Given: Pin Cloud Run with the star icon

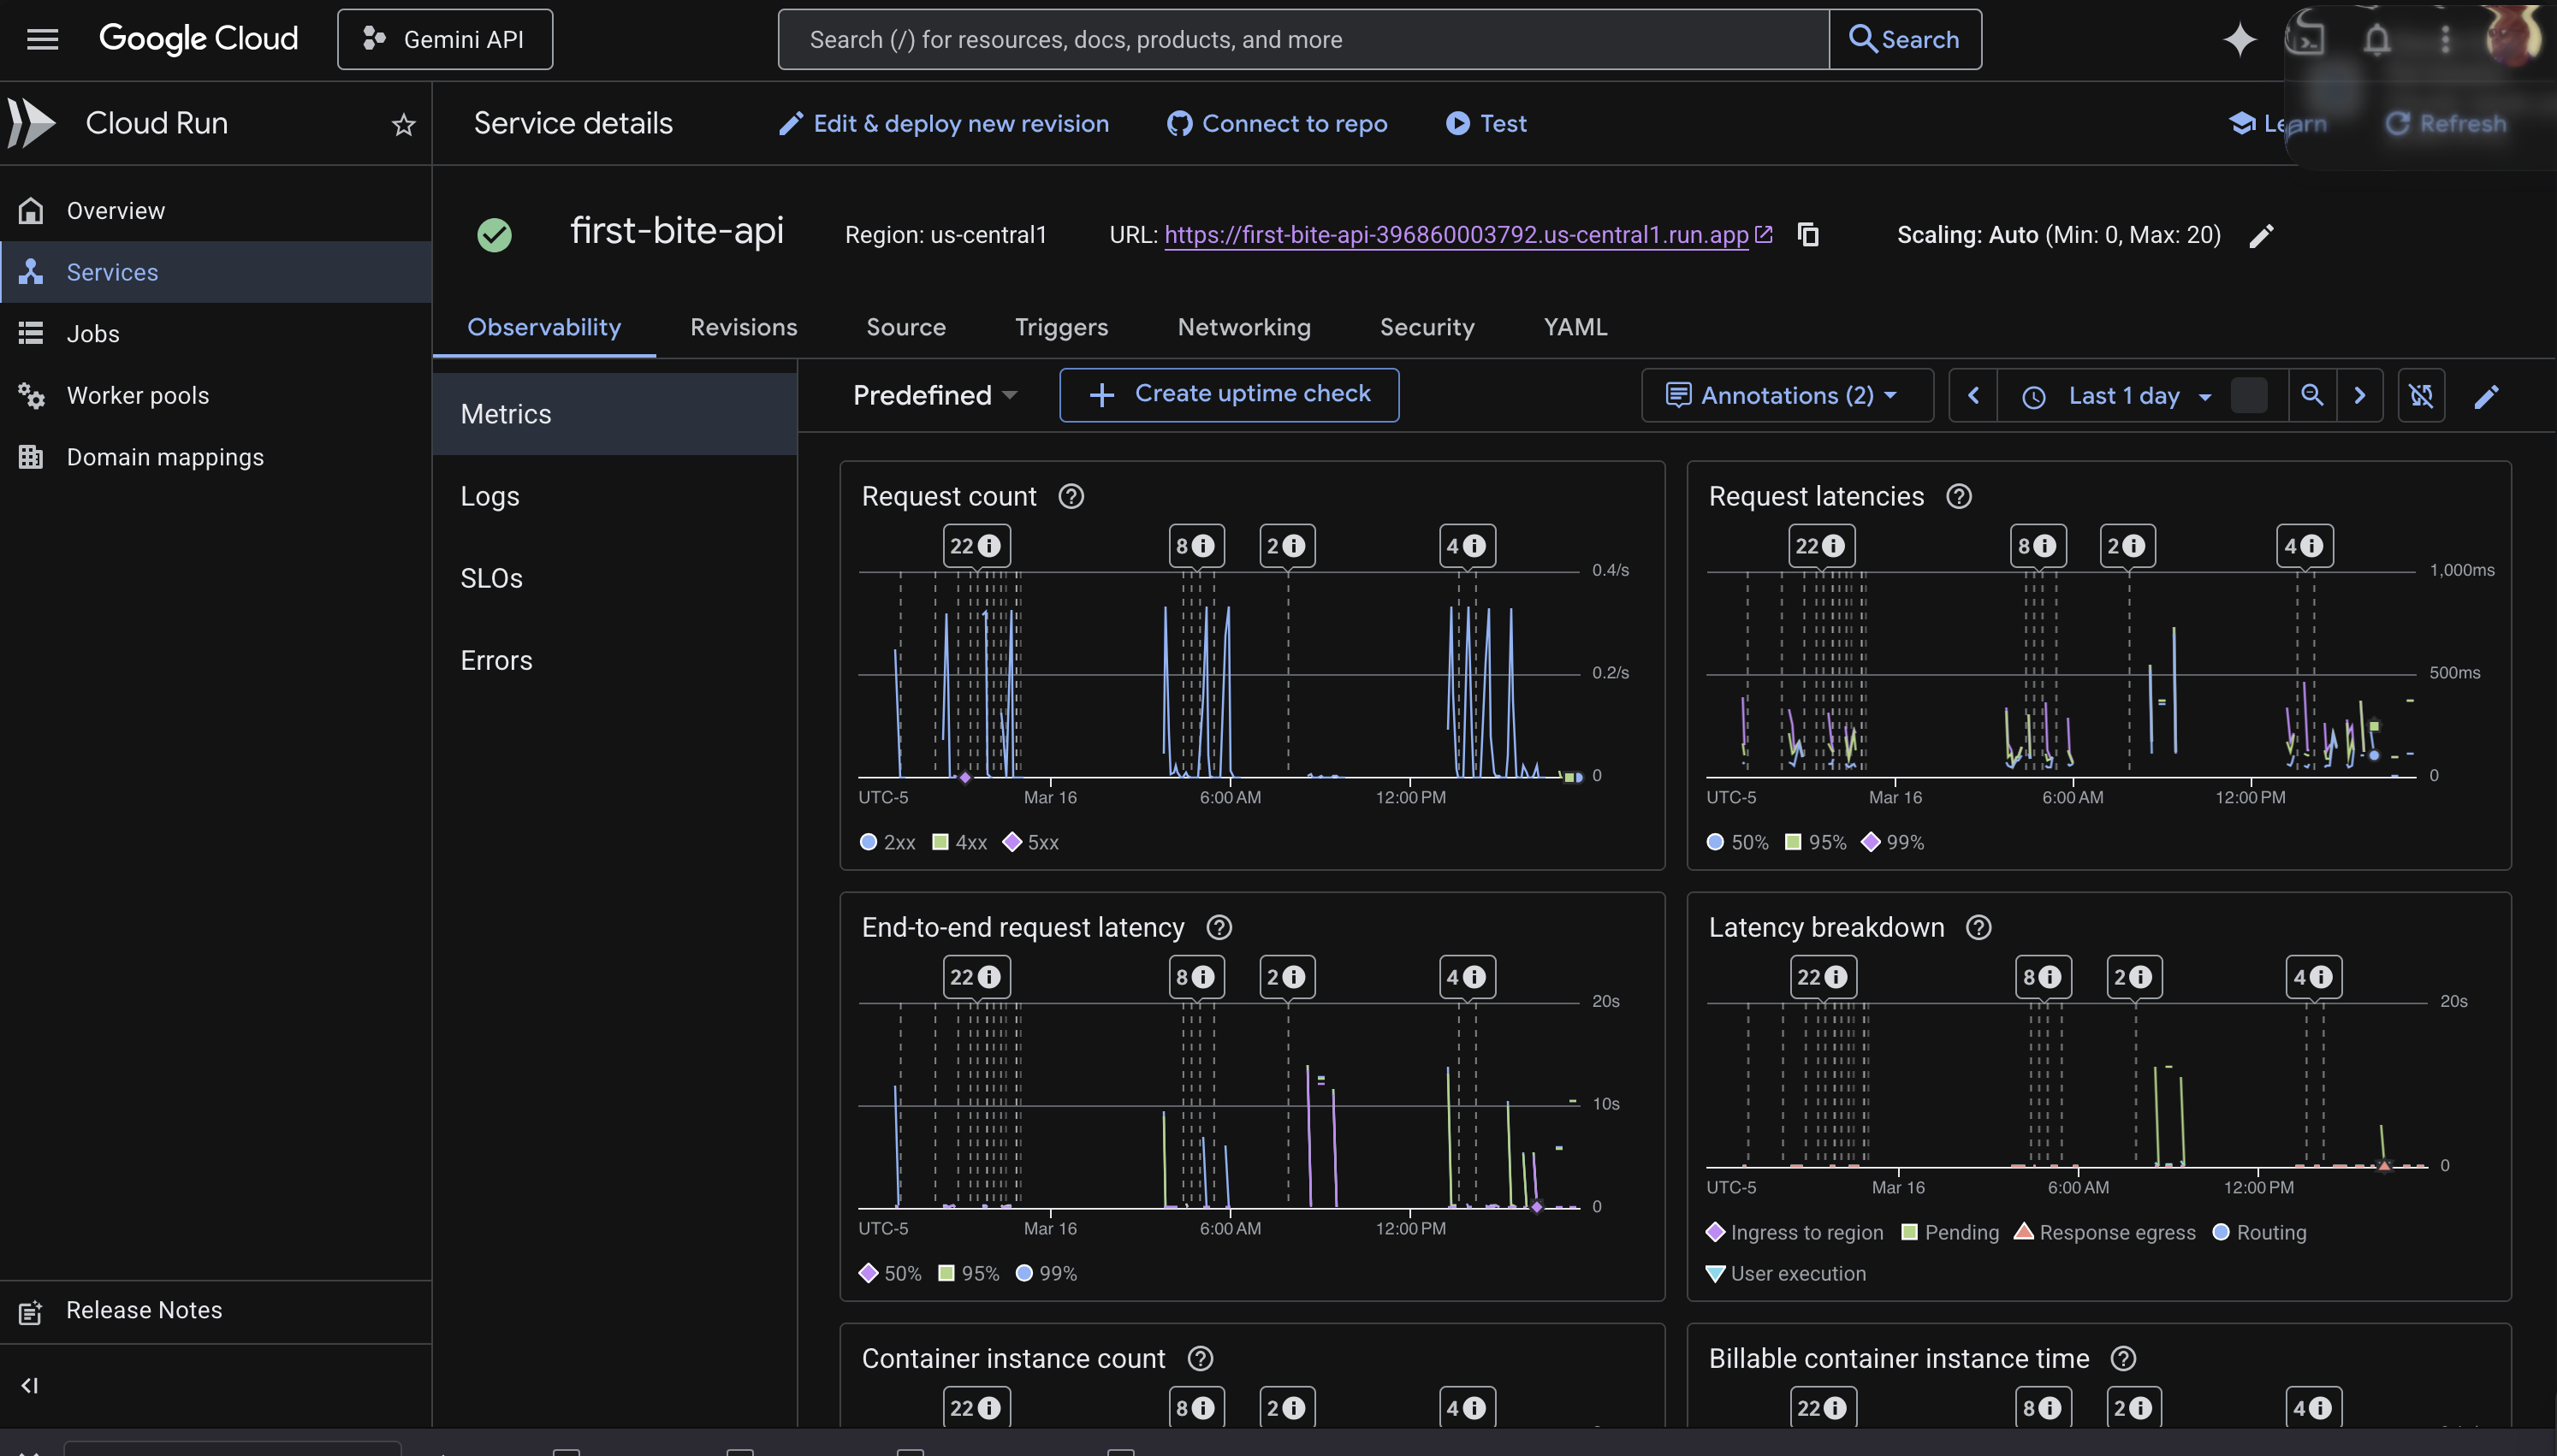Looking at the screenshot, I should click(403, 124).
